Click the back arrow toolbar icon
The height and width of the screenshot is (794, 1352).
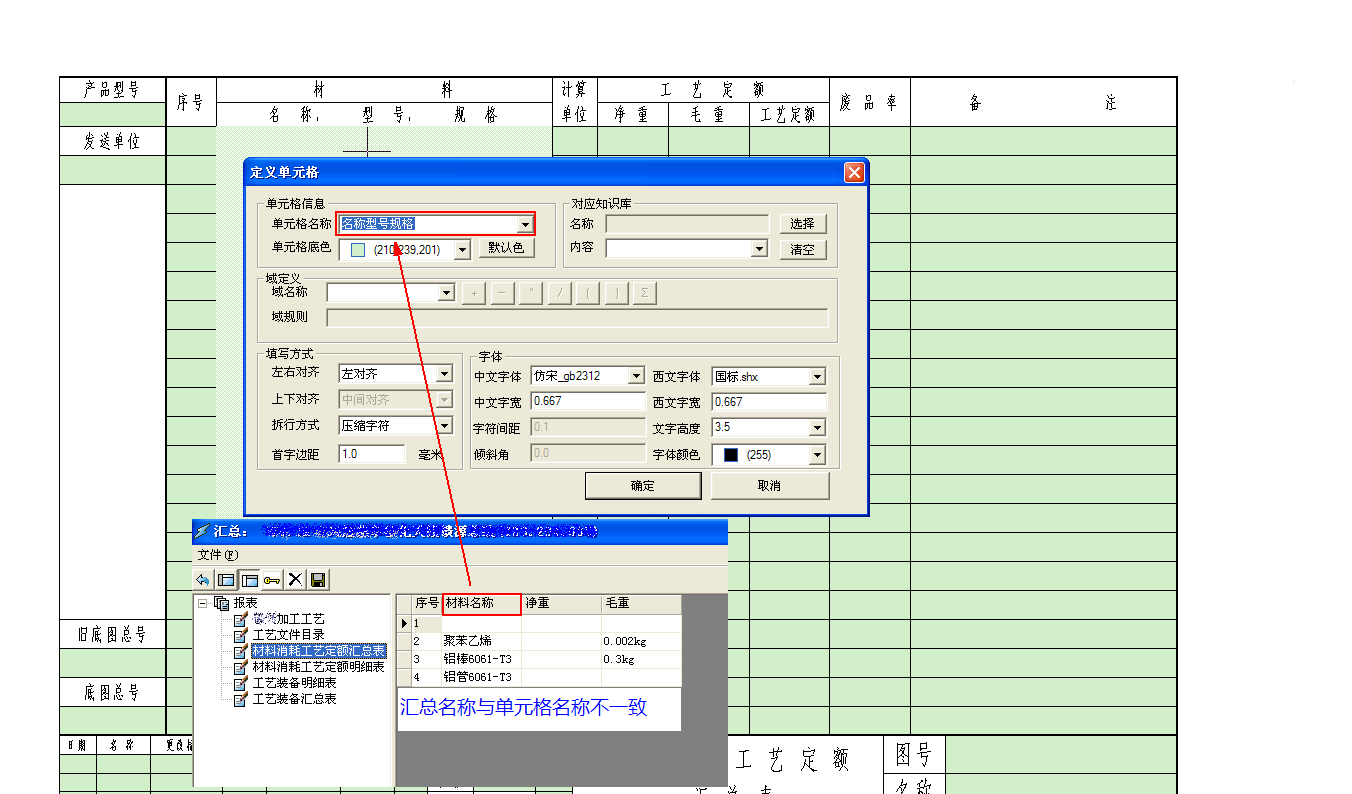click(203, 580)
